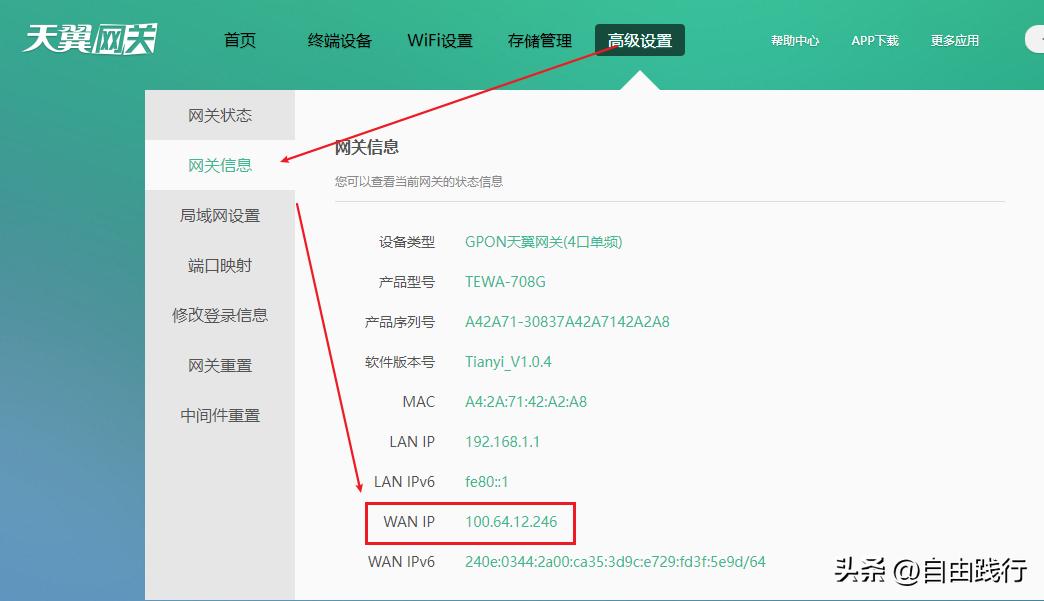Screen dimensions: 1044x601
Task: Switch to the 终端设备 tab
Action: pos(339,40)
